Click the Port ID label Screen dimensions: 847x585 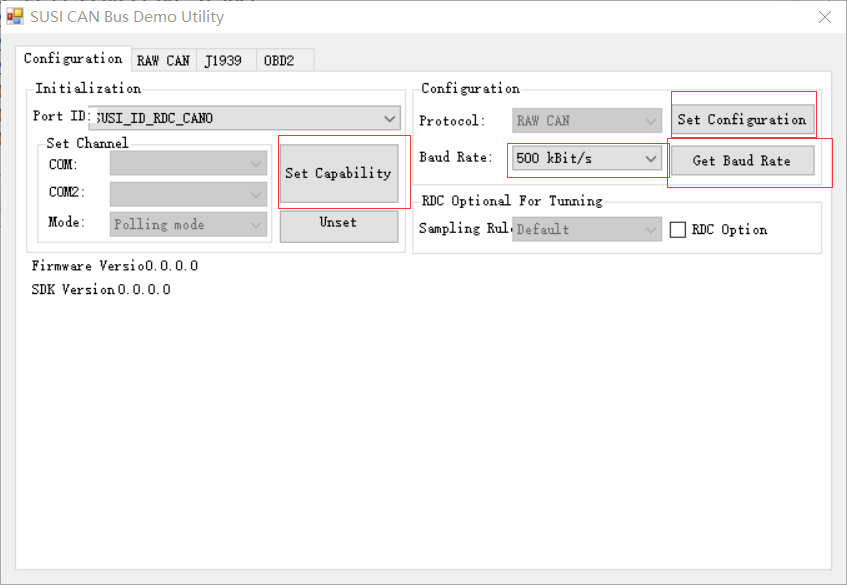61,116
